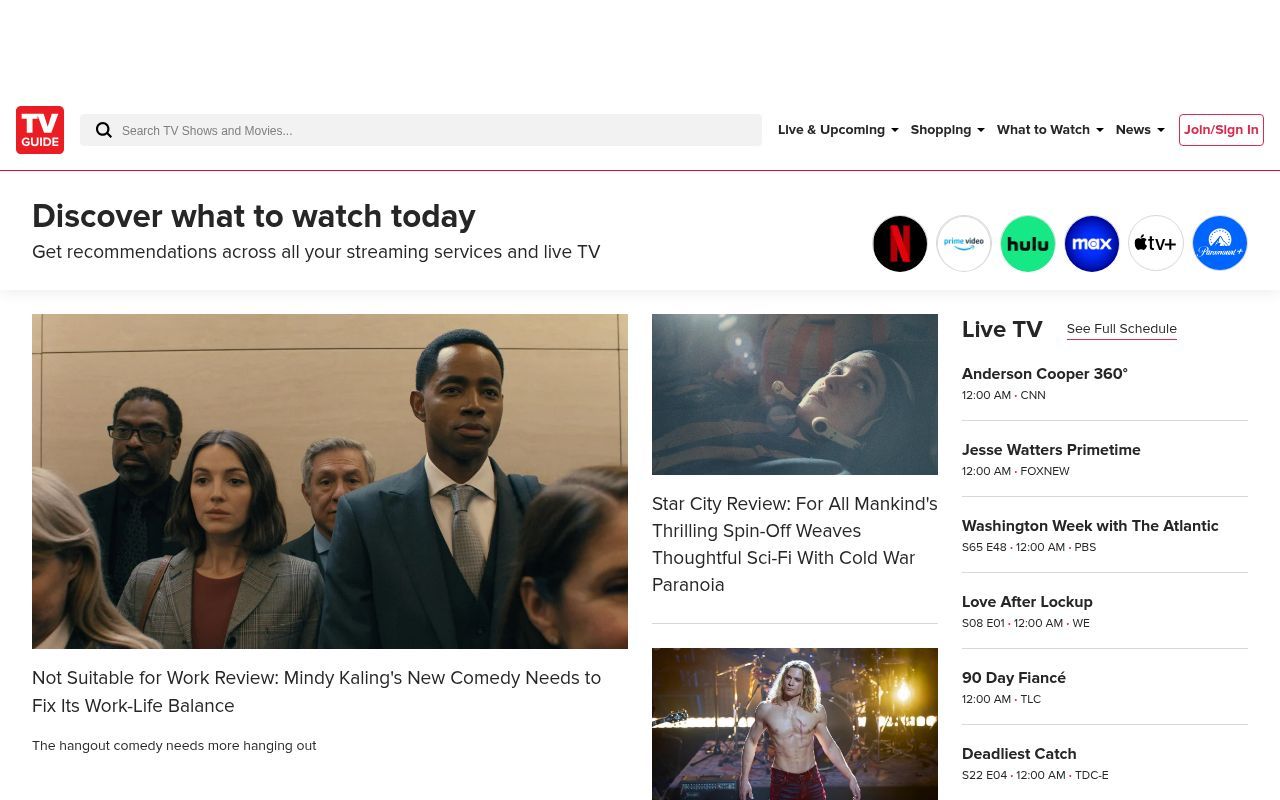Focus the Search TV Shows and Movies field
Viewport: 1280px width, 800px height.
pos(421,130)
